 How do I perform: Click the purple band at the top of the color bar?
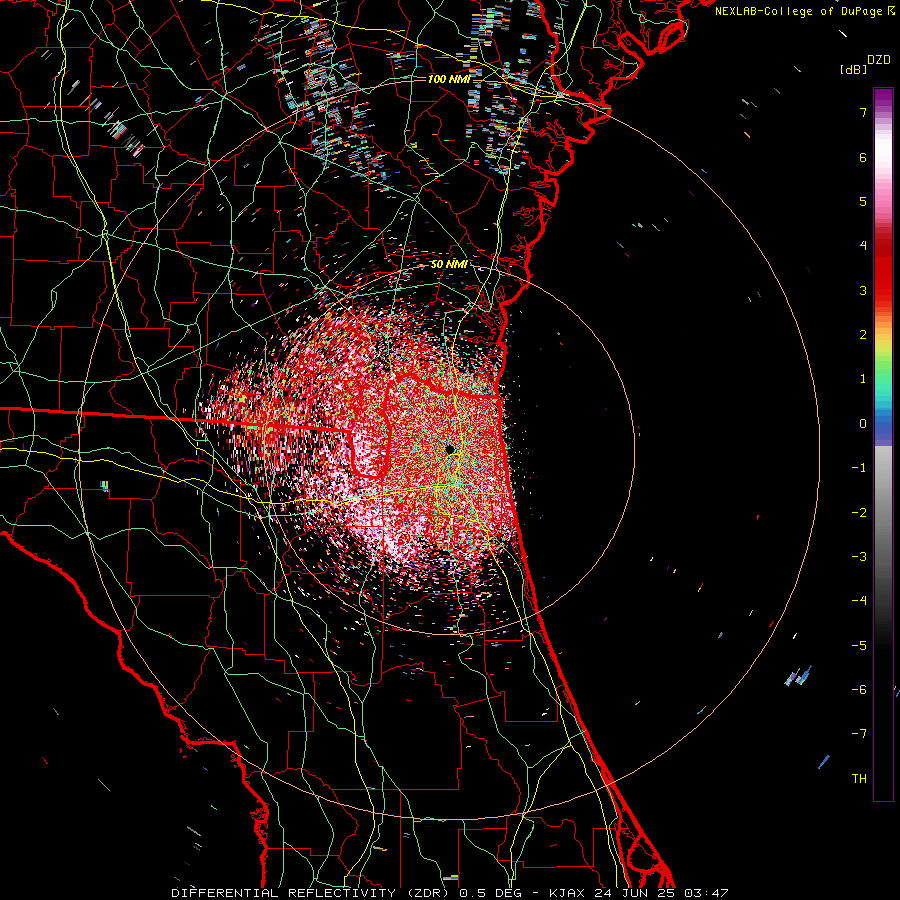point(883,96)
